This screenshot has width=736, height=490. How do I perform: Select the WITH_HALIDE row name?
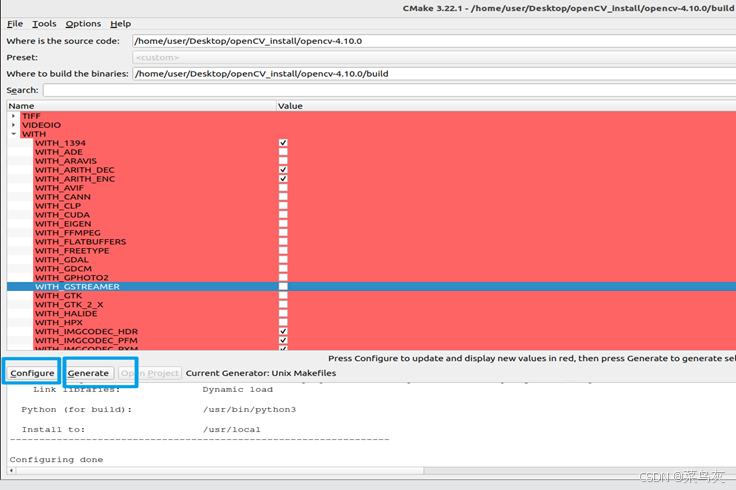(66, 314)
